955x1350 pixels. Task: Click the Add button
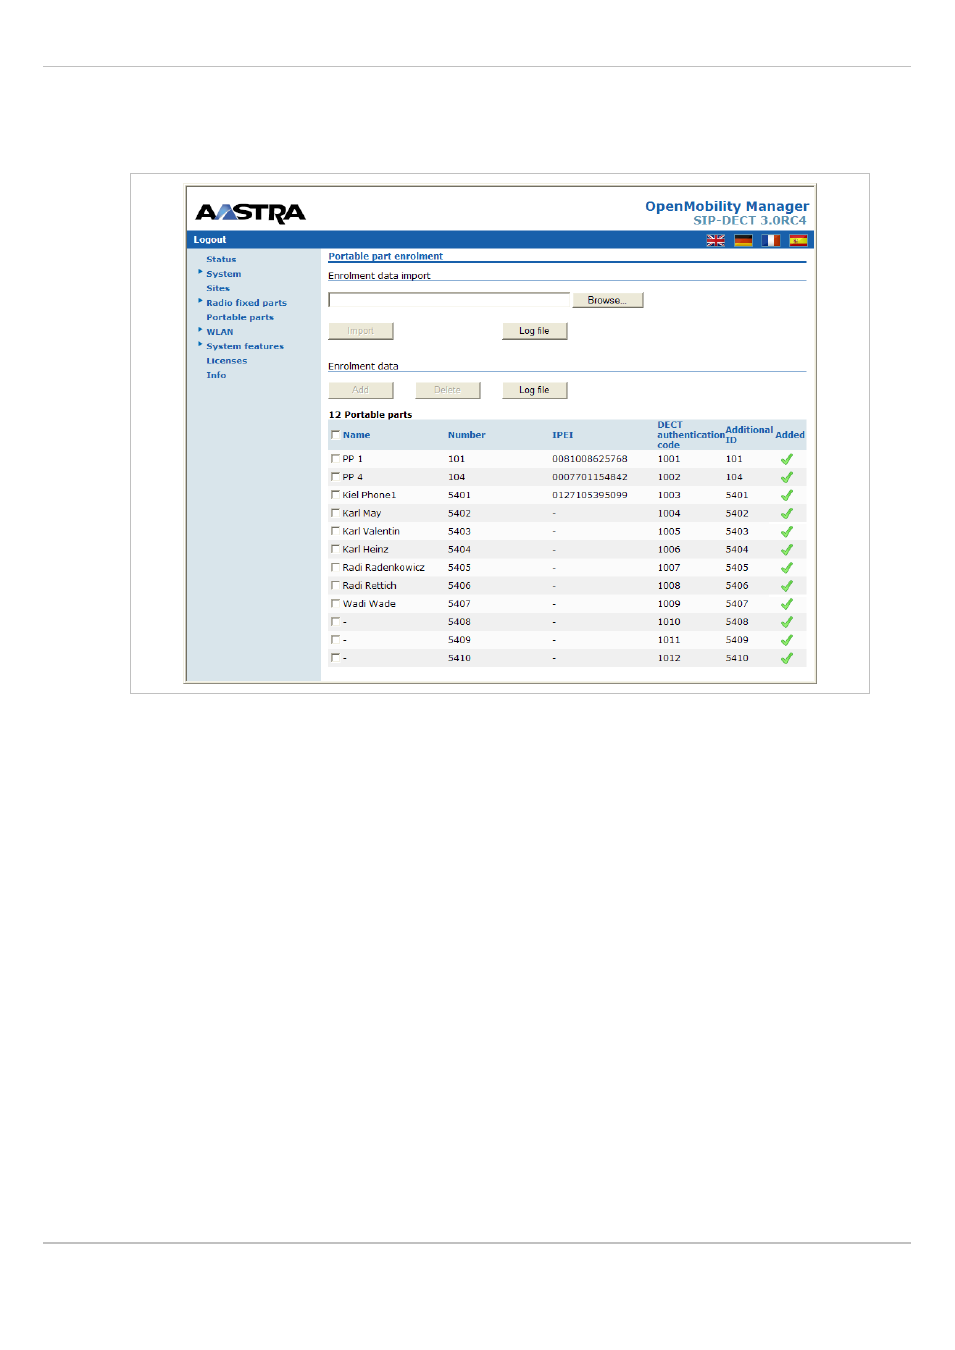pyautogui.click(x=360, y=390)
